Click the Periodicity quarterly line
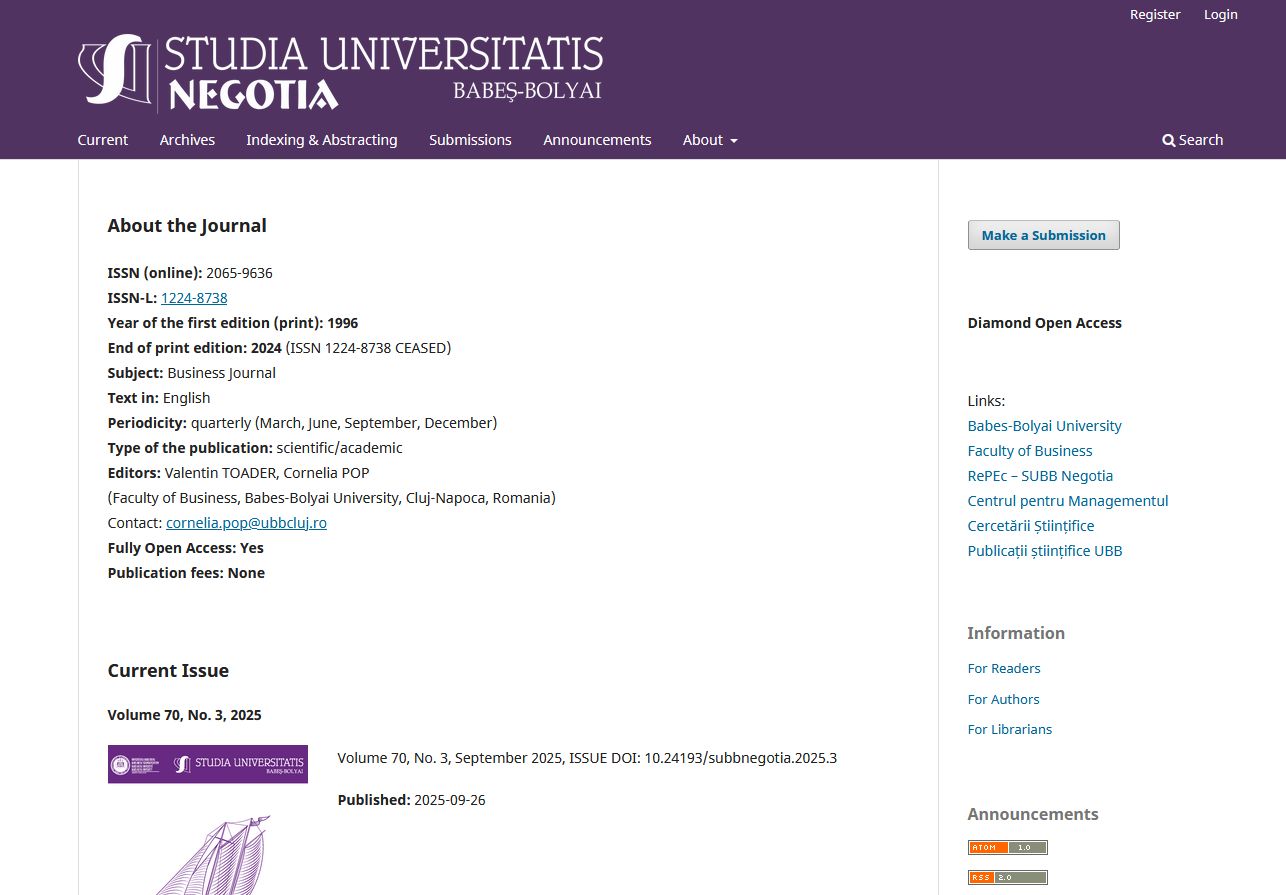Image resolution: width=1286 pixels, height=895 pixels. click(302, 423)
